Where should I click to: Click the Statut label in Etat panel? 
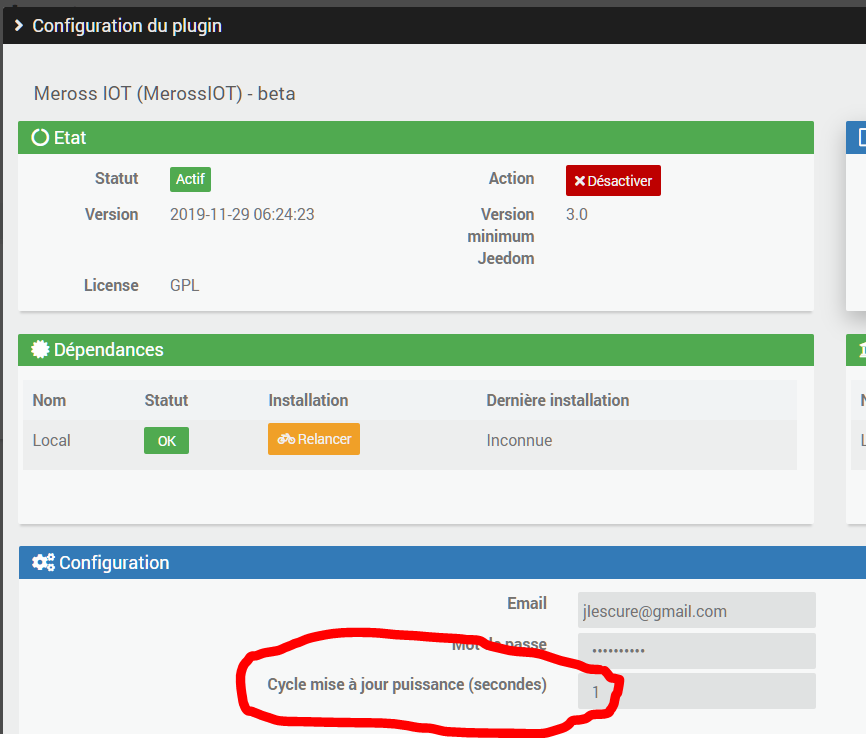click(x=117, y=178)
